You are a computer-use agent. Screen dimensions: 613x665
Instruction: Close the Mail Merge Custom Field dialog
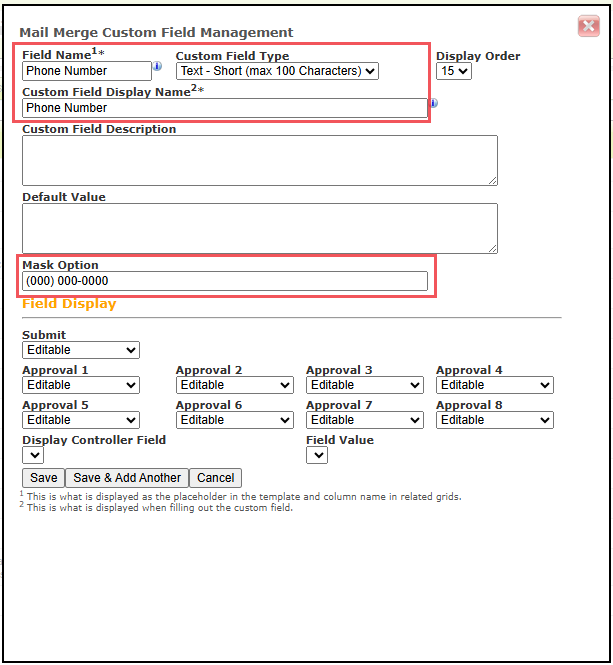coord(588,26)
